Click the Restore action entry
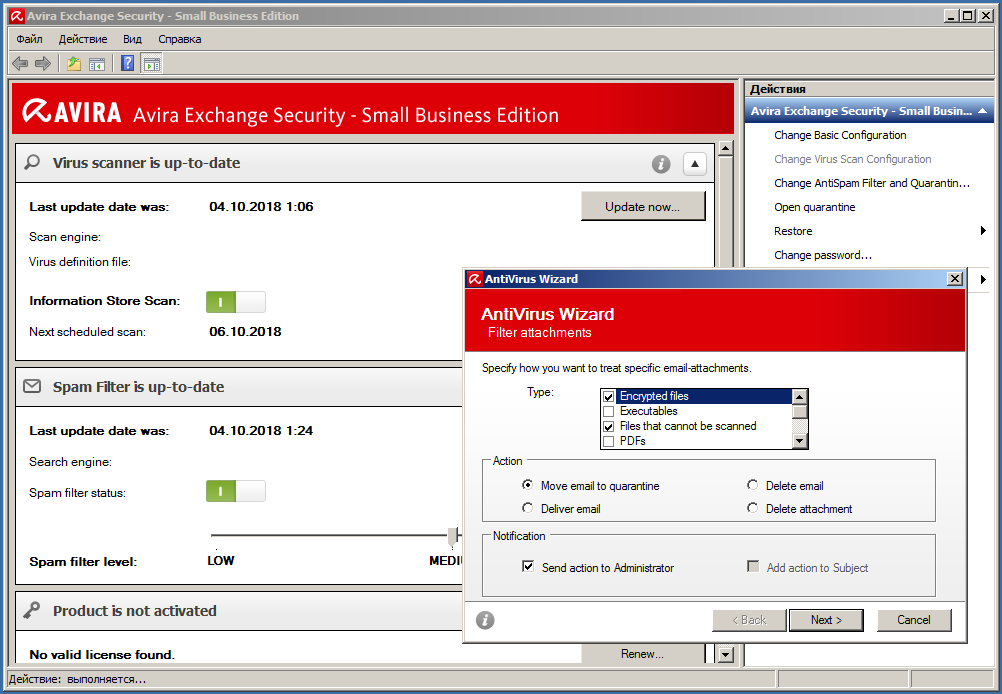1002x694 pixels. 794,231
